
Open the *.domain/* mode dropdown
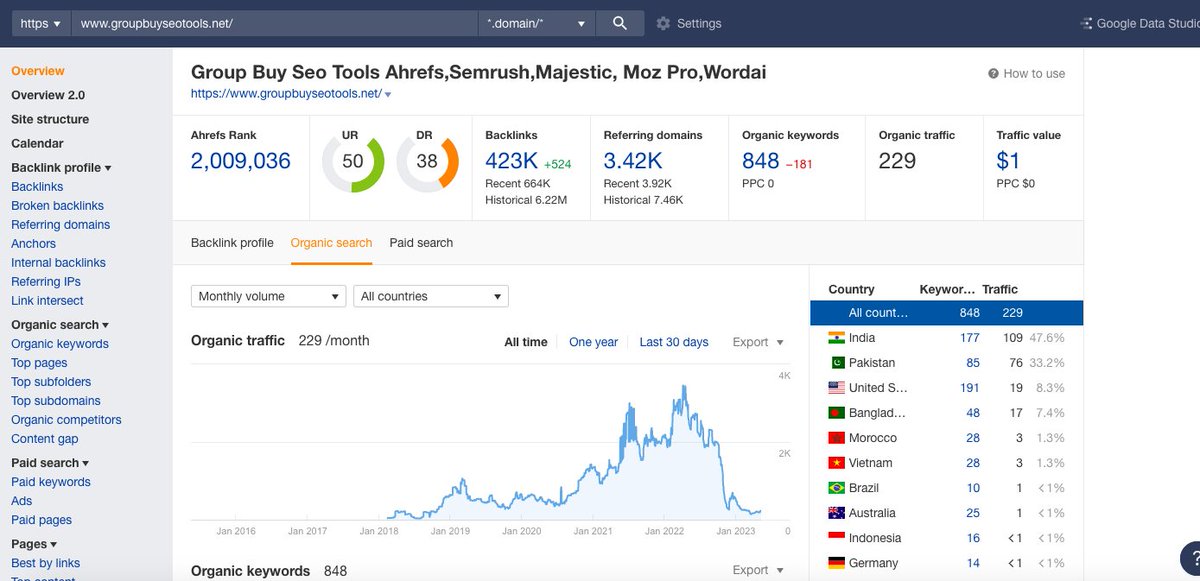point(536,23)
